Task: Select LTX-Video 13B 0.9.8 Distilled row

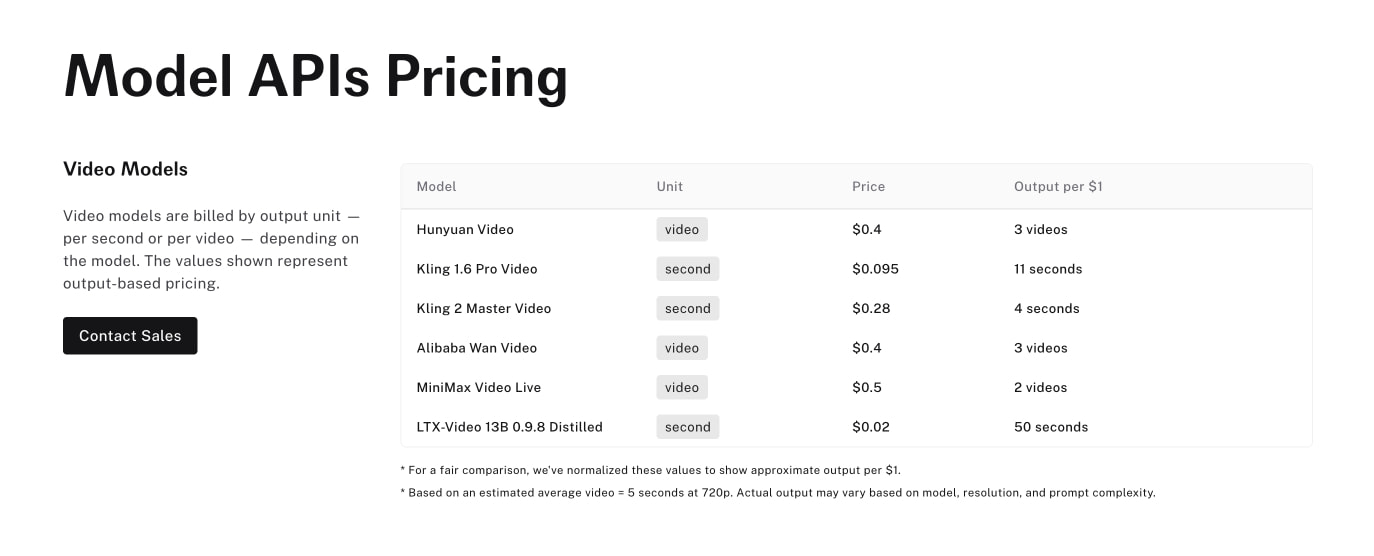Action: coord(856,427)
